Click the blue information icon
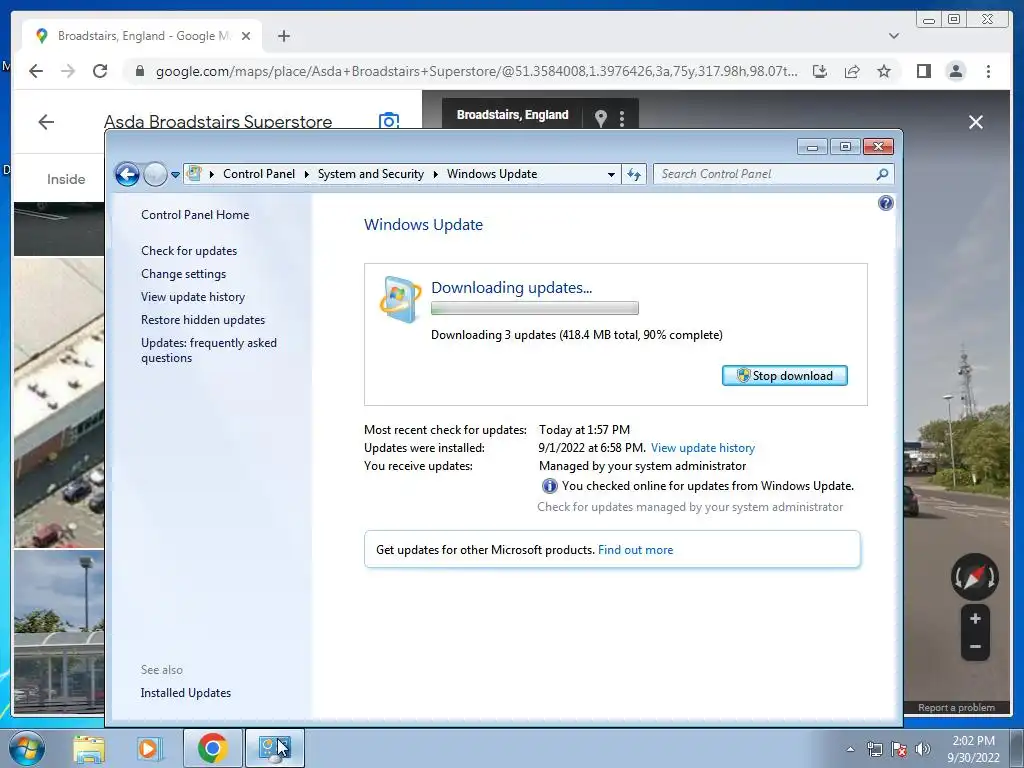Image resolution: width=1024 pixels, height=768 pixels. coord(549,486)
